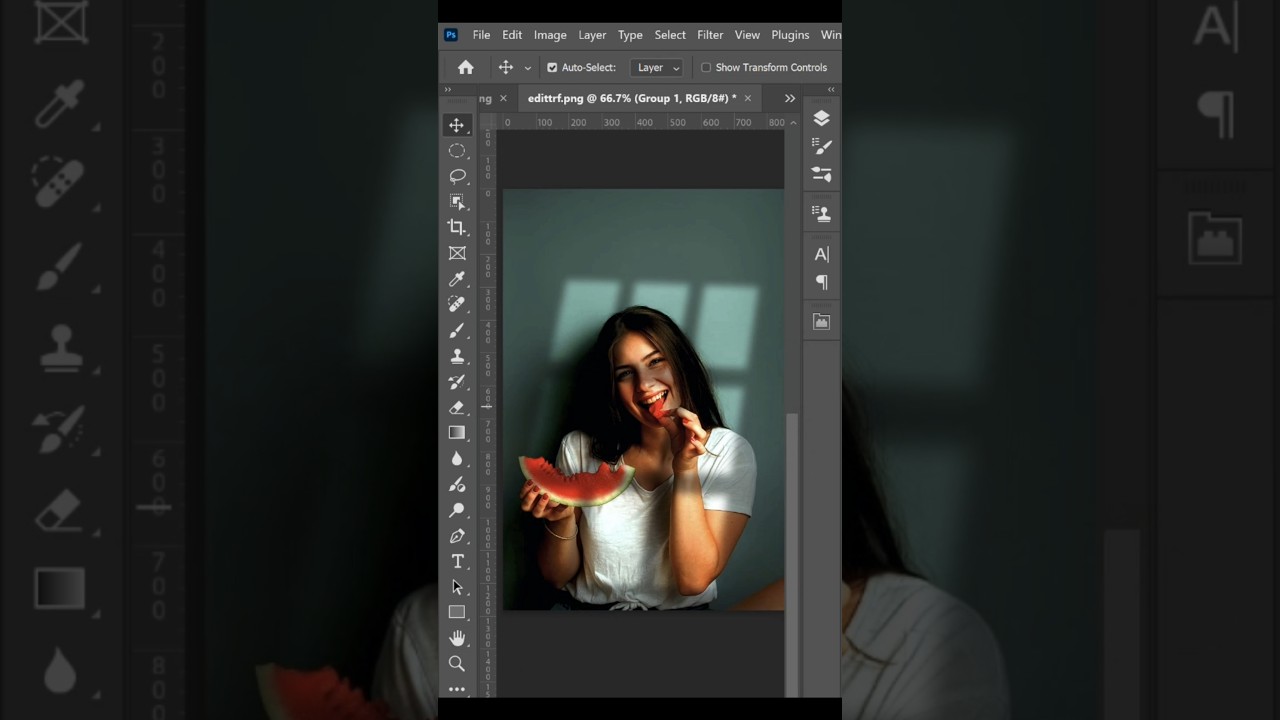Image resolution: width=1280 pixels, height=720 pixels.
Task: Close the edittrf.png document tab
Action: click(x=747, y=98)
